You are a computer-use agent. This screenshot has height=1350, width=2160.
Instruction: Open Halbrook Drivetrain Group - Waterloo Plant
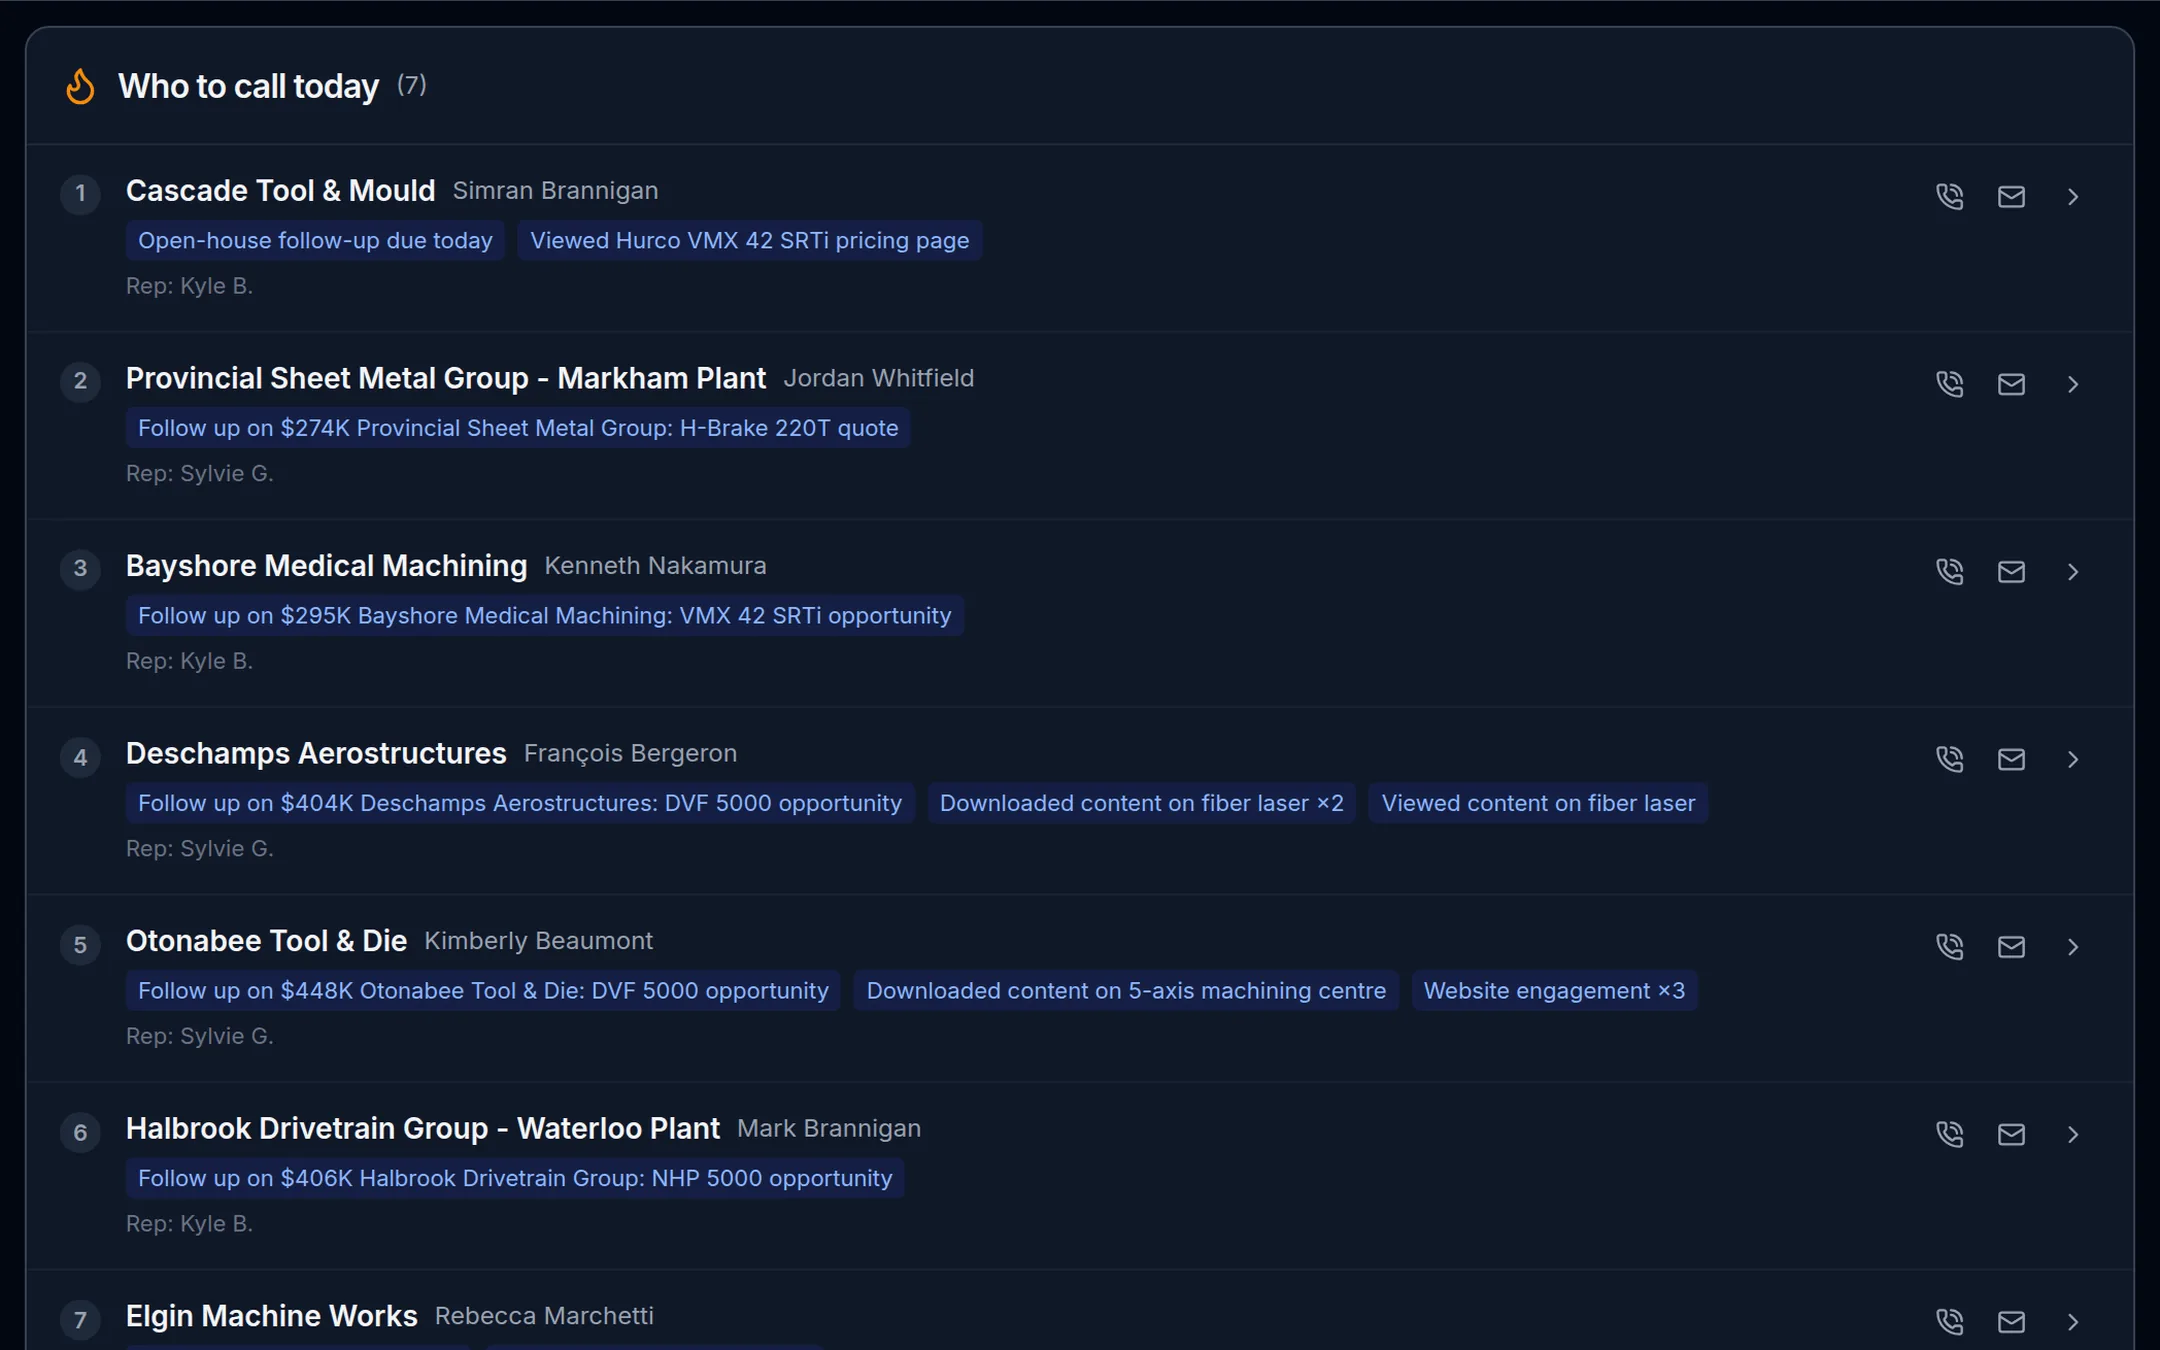pyautogui.click(x=423, y=1128)
